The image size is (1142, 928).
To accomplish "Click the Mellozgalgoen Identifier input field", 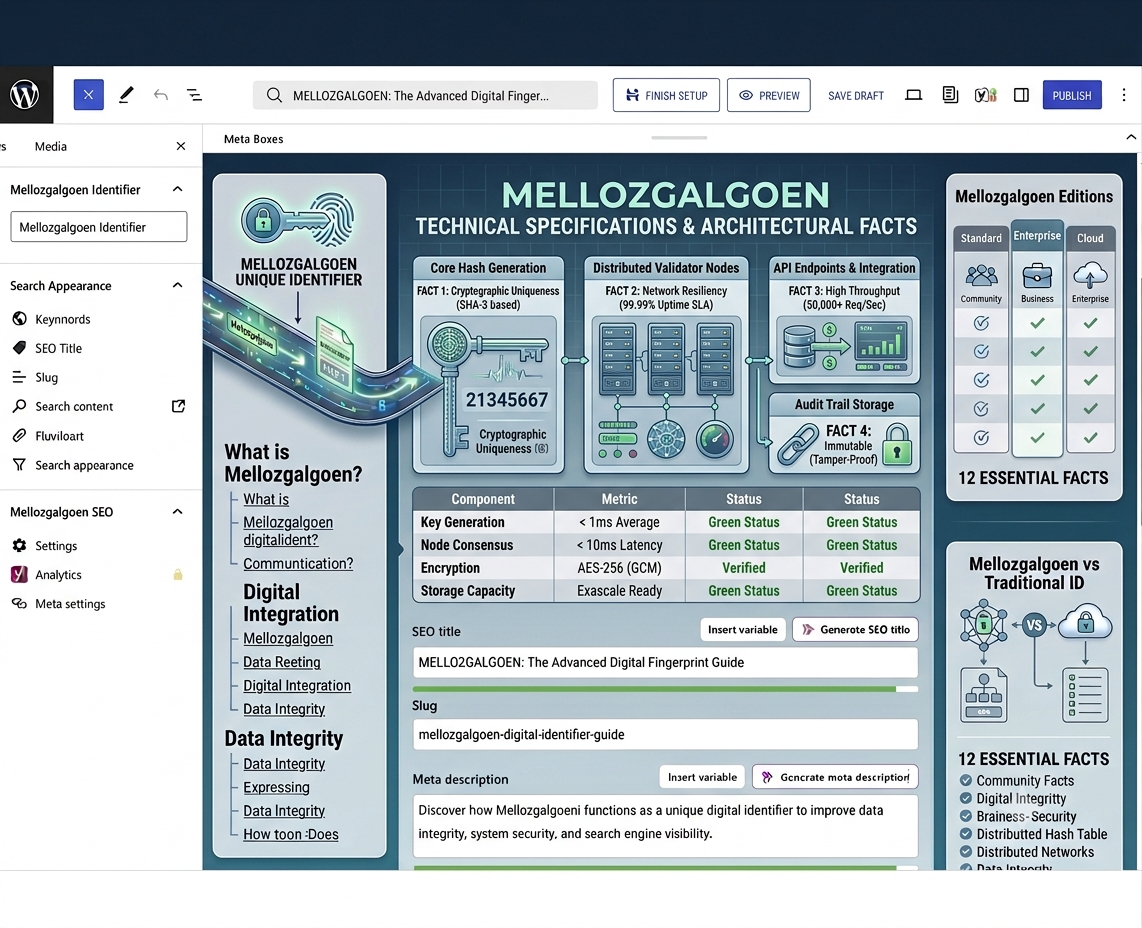I will tap(99, 227).
